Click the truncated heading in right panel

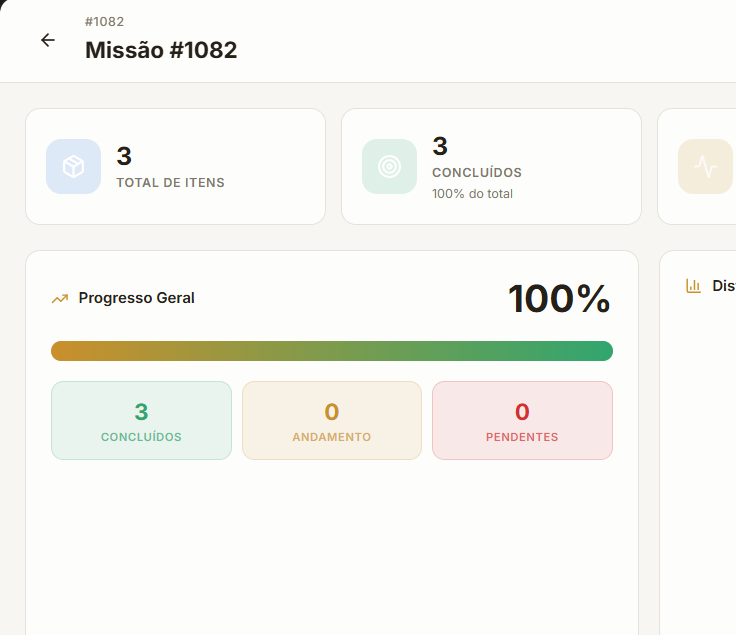(x=723, y=286)
